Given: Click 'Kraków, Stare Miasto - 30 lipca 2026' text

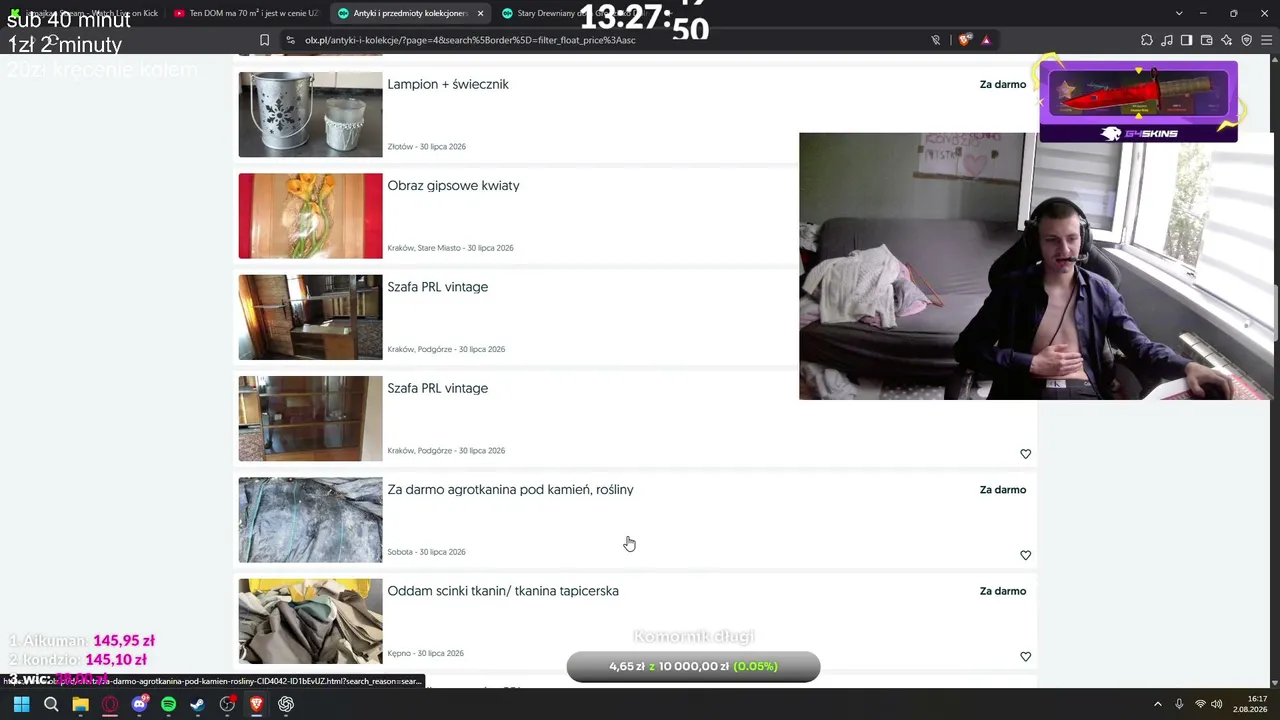Looking at the screenshot, I should click(x=450, y=248).
